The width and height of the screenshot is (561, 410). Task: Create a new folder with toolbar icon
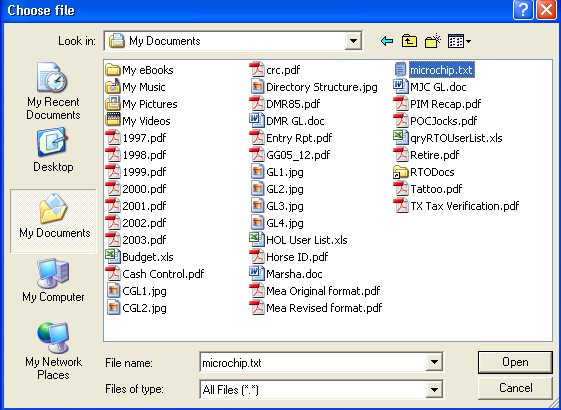coord(433,41)
